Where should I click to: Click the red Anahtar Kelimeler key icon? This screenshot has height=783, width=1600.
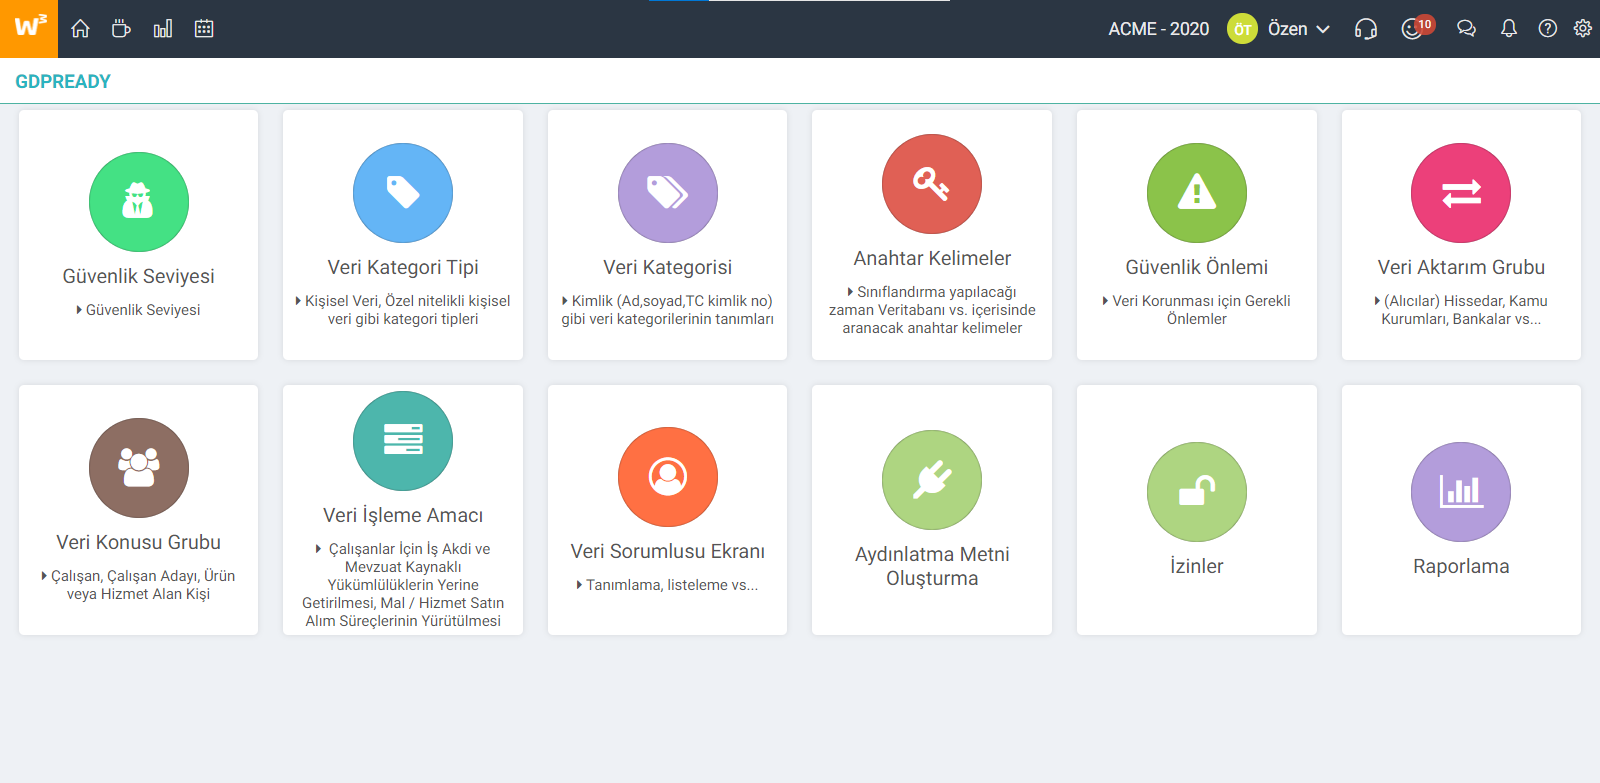932,184
